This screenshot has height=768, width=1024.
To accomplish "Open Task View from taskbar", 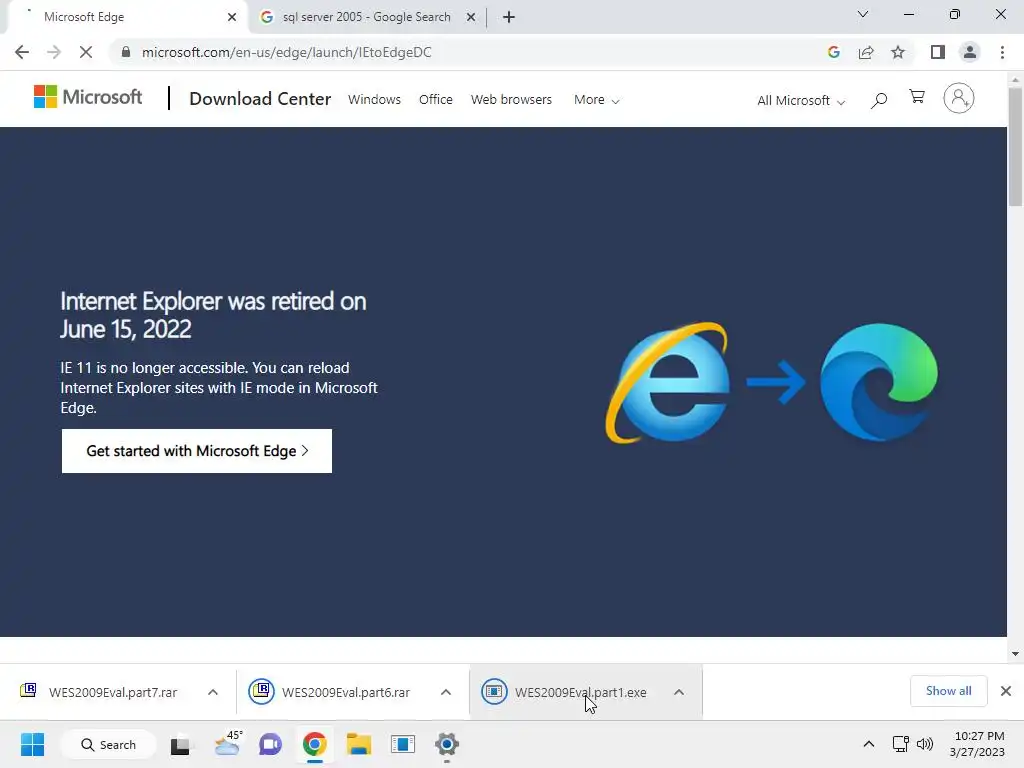I will (181, 745).
